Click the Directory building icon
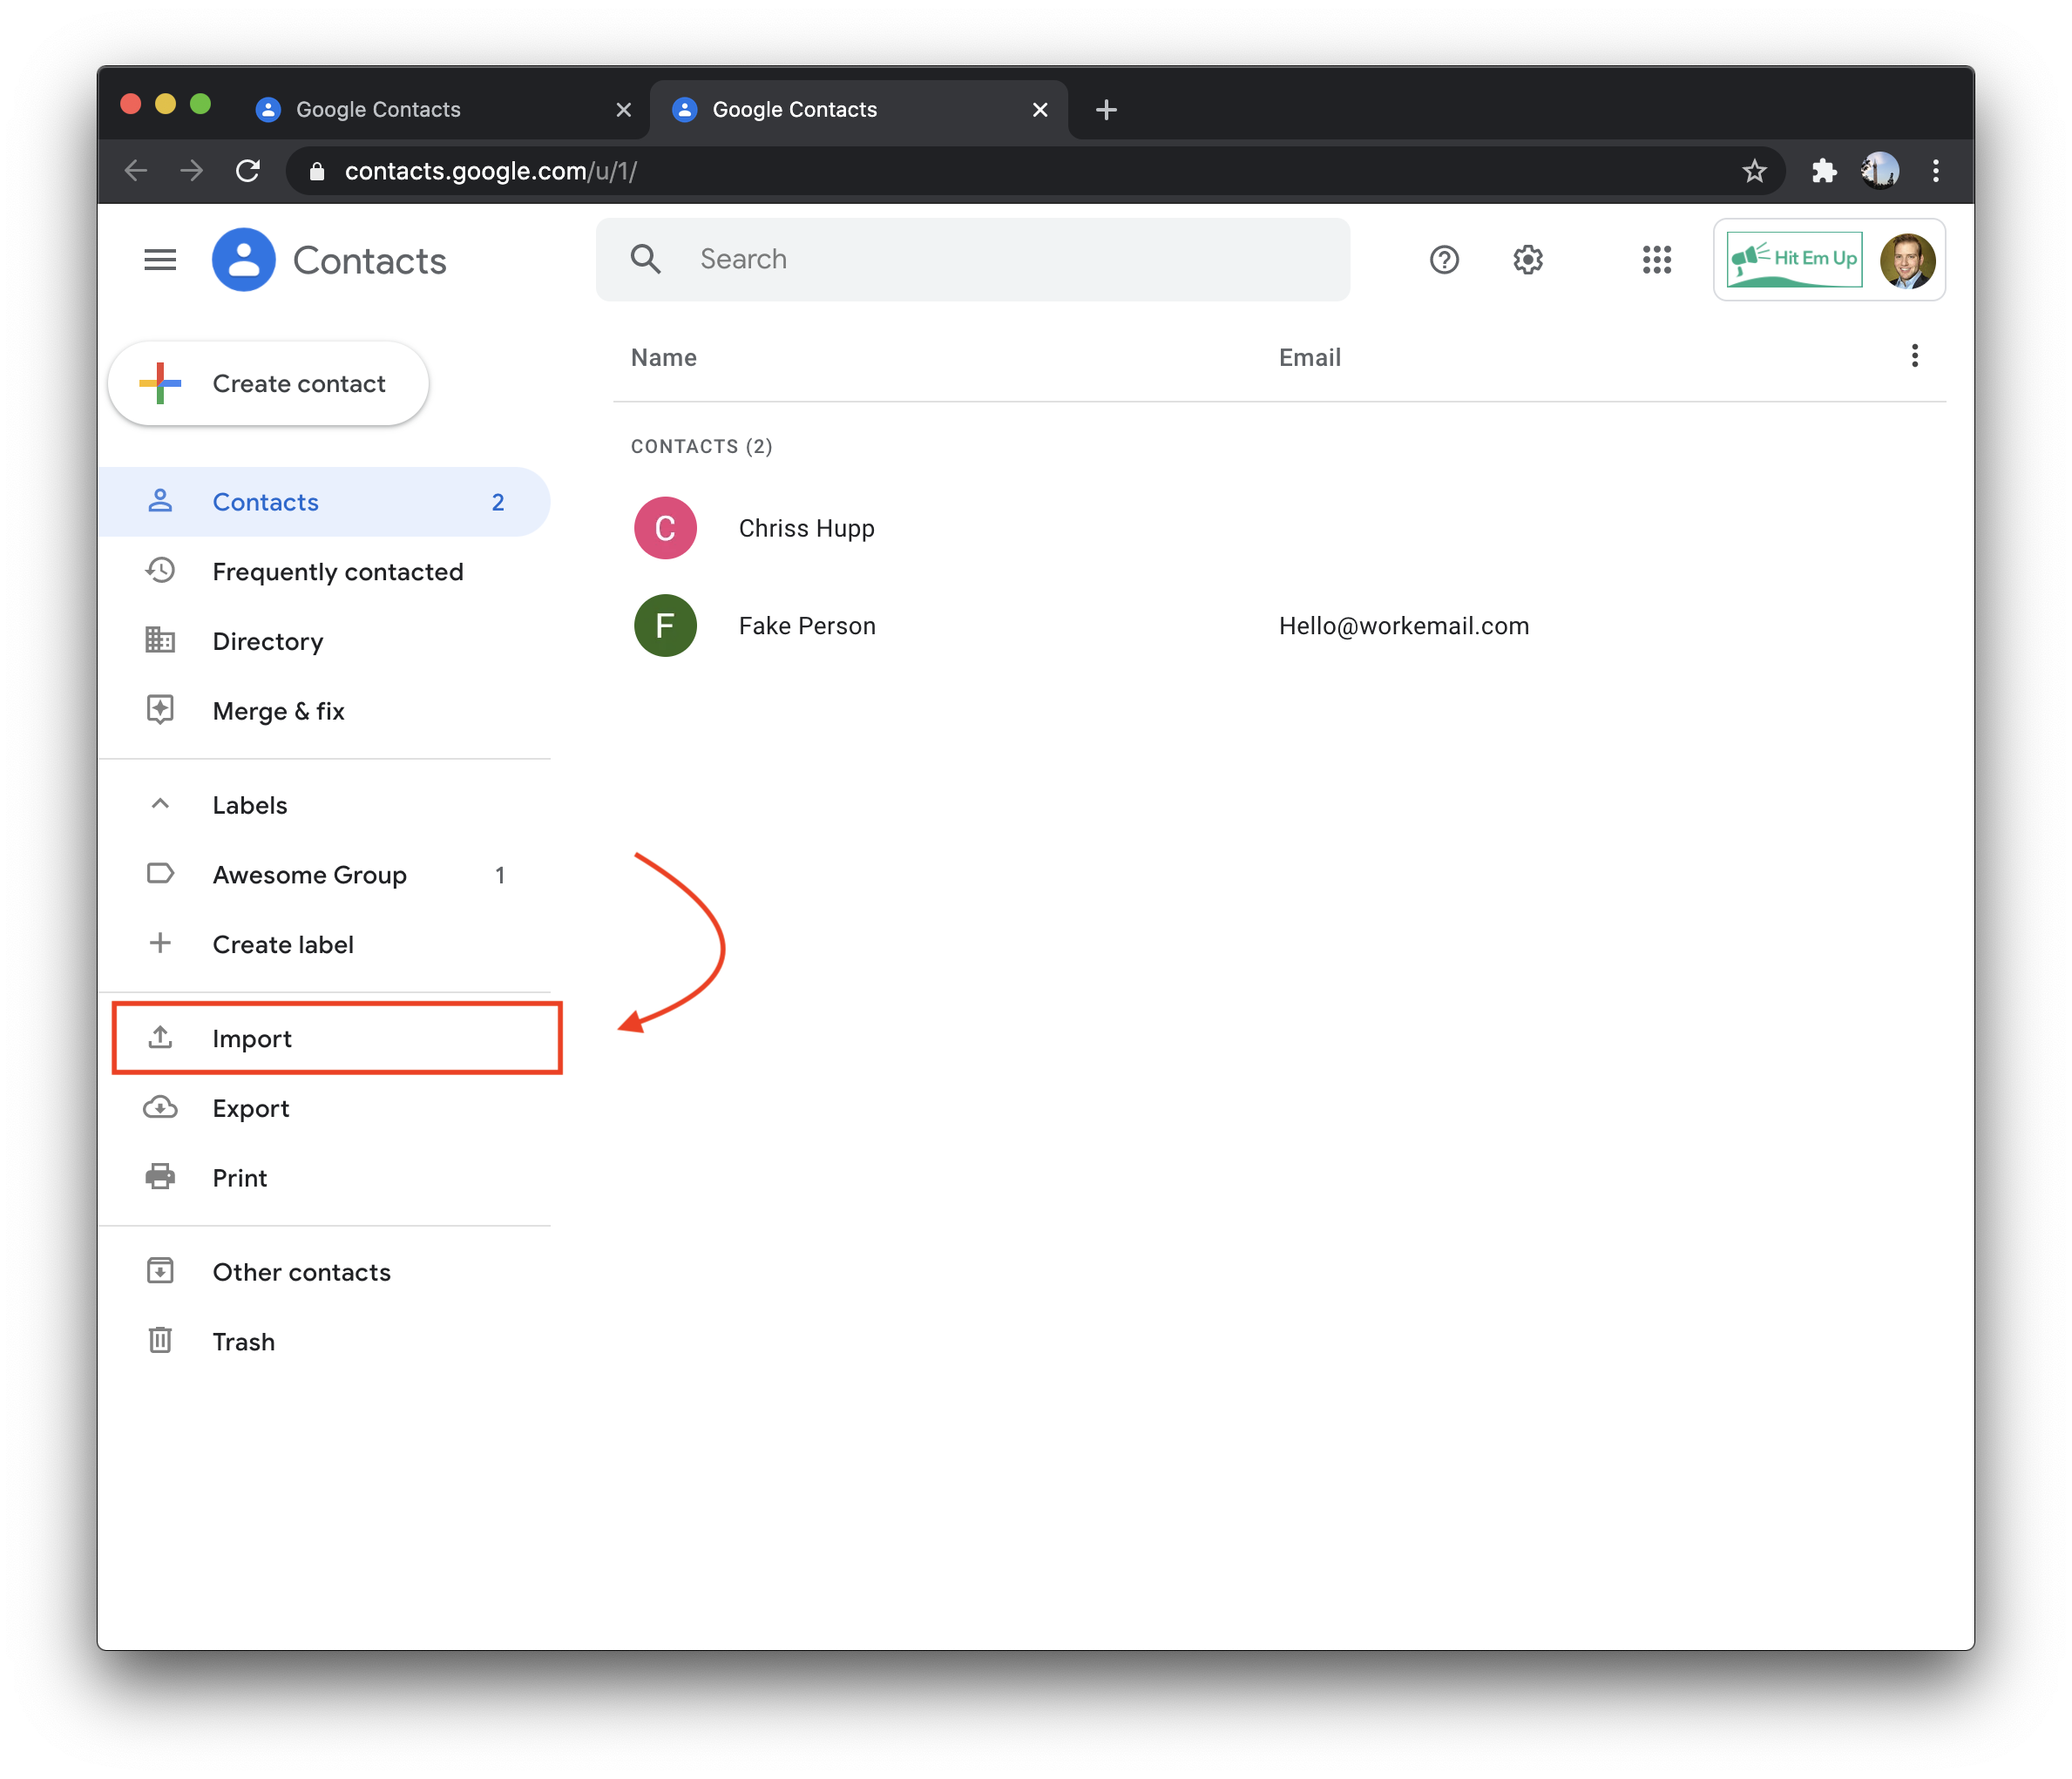 pos(160,640)
